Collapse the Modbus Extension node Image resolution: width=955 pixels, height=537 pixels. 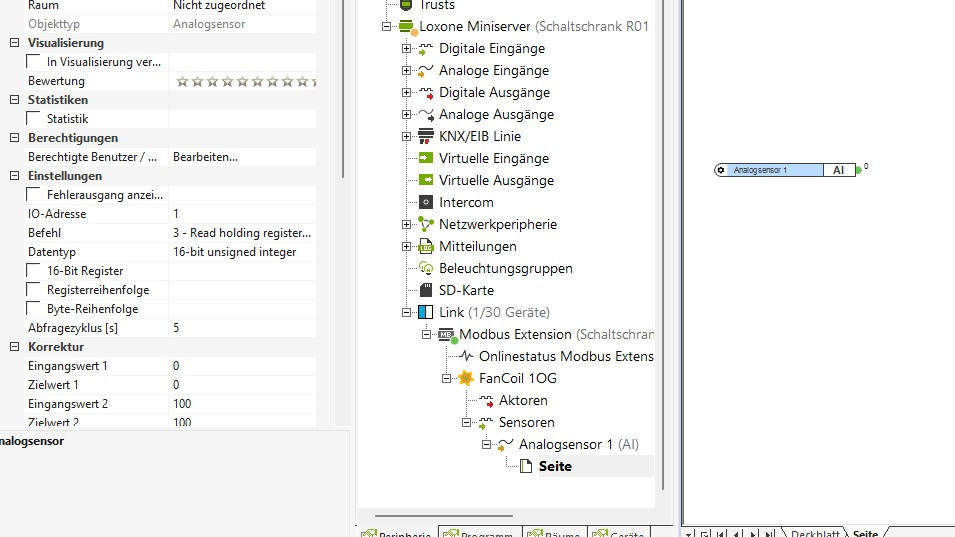[426, 334]
